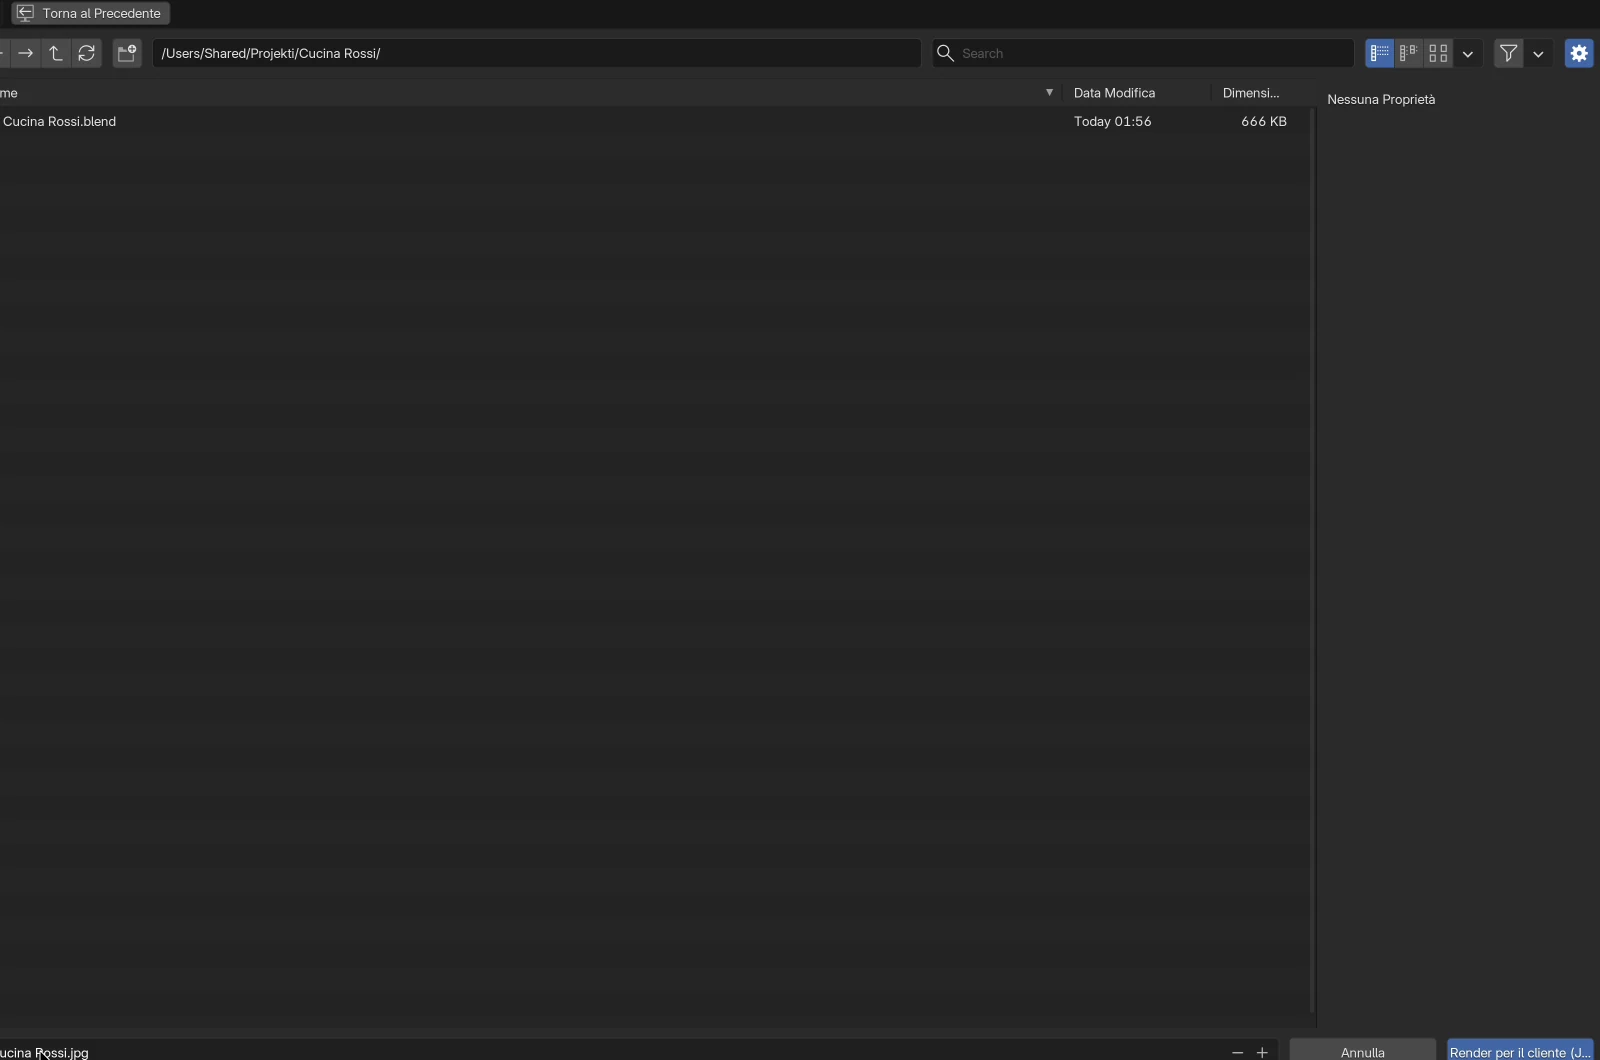Switch to vertical list view
The width and height of the screenshot is (1600, 1060).
1380,53
